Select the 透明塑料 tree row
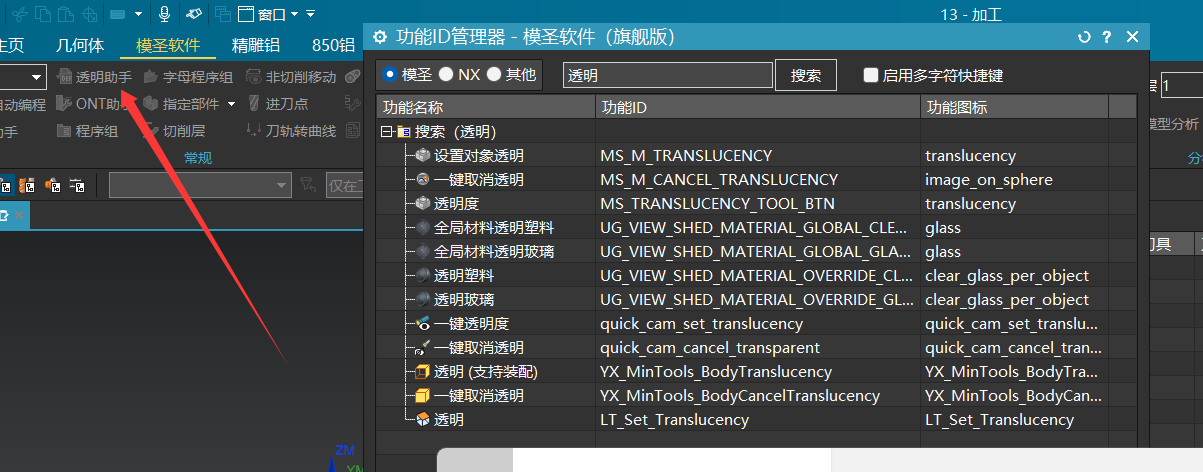This screenshot has width=1203, height=472. pos(487,275)
